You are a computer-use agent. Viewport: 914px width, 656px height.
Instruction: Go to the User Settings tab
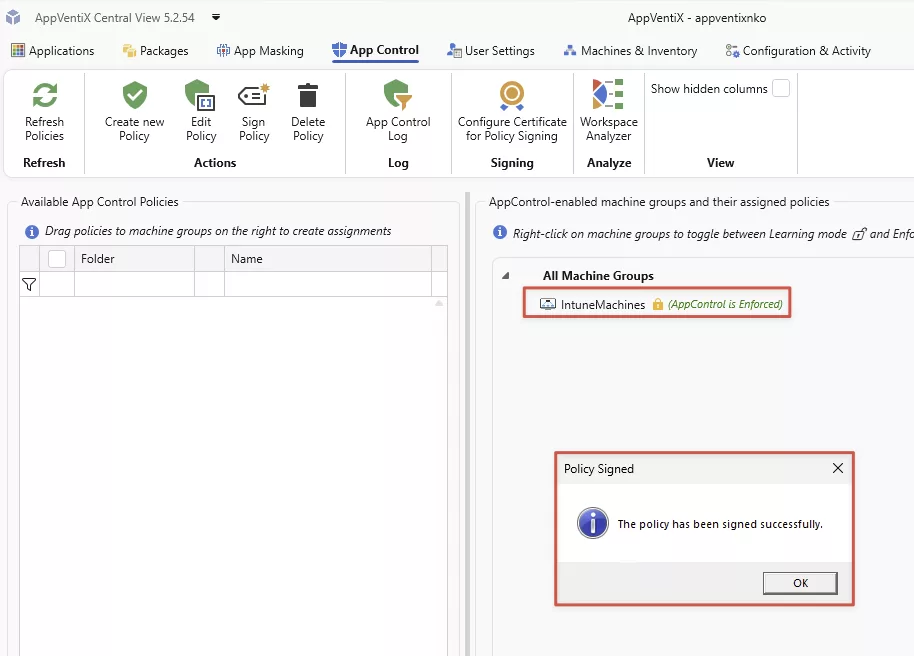coord(491,51)
